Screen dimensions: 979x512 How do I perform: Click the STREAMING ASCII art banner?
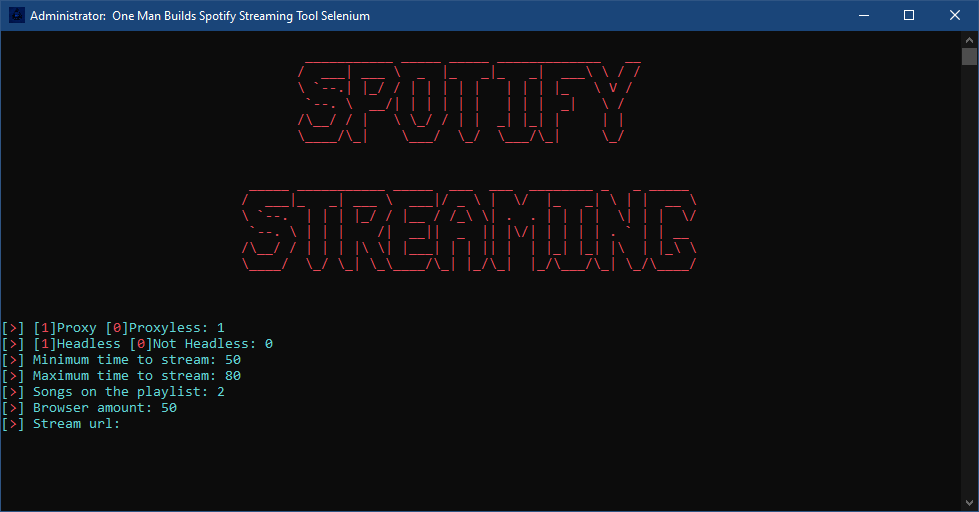(469, 230)
